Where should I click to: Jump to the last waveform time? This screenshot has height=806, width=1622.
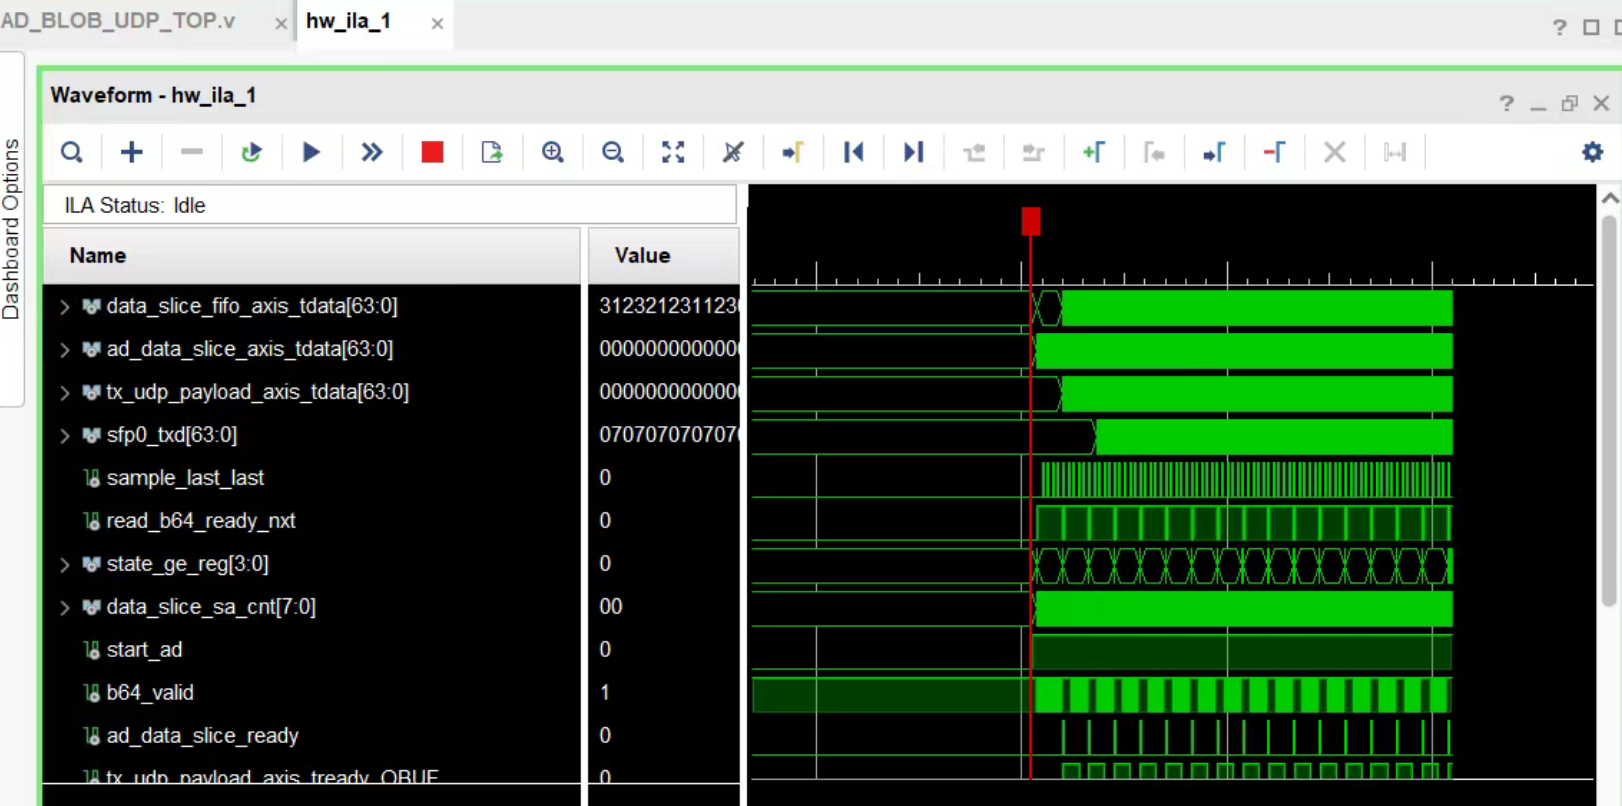pyautogui.click(x=913, y=152)
